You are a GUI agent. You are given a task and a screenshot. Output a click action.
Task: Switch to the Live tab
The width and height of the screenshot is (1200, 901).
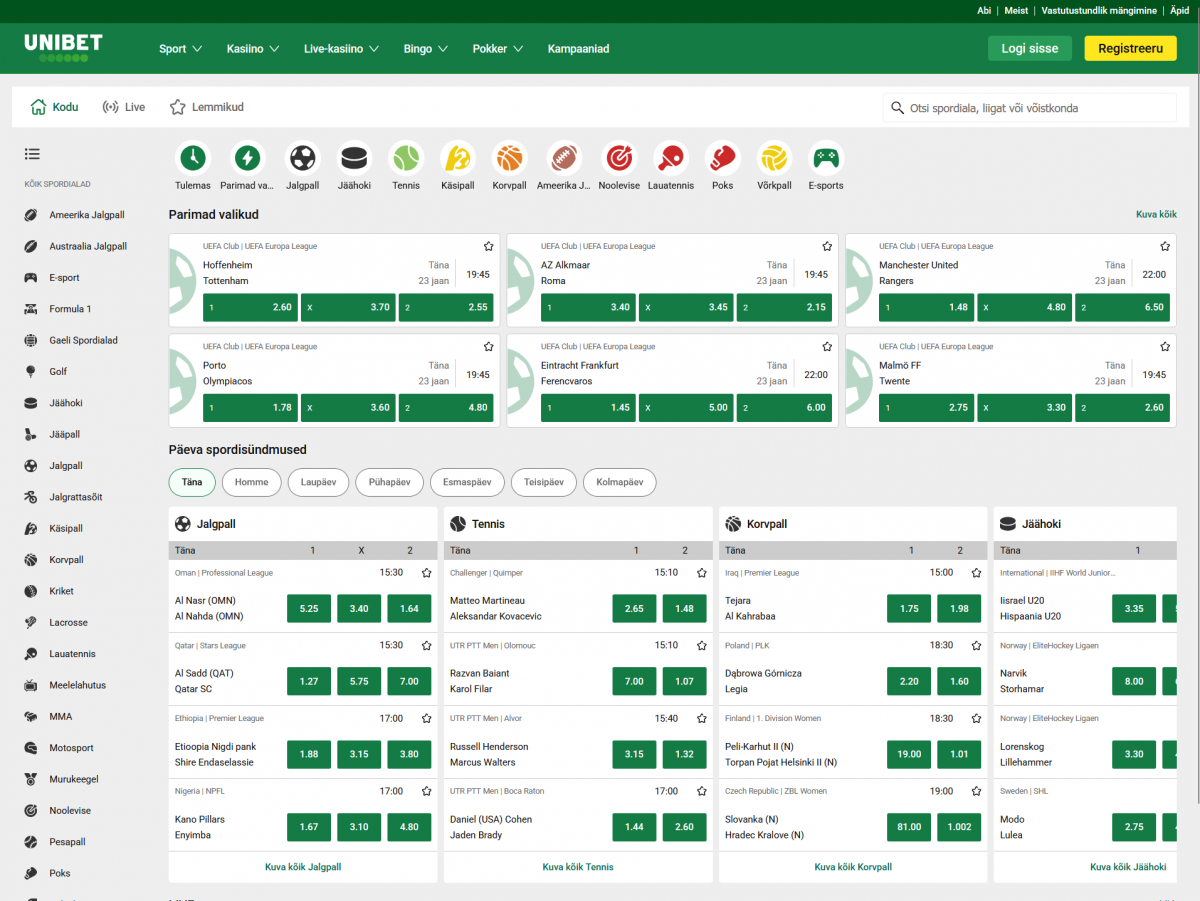click(124, 107)
